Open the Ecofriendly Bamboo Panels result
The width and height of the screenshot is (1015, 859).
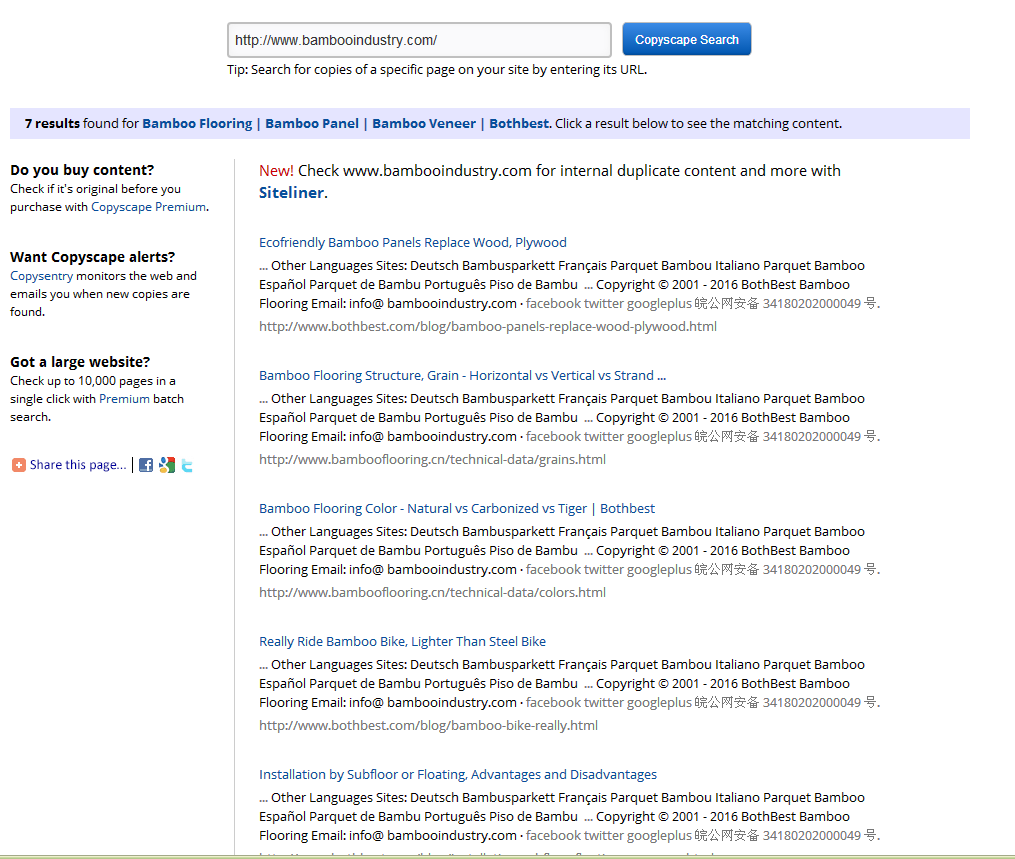[412, 243]
